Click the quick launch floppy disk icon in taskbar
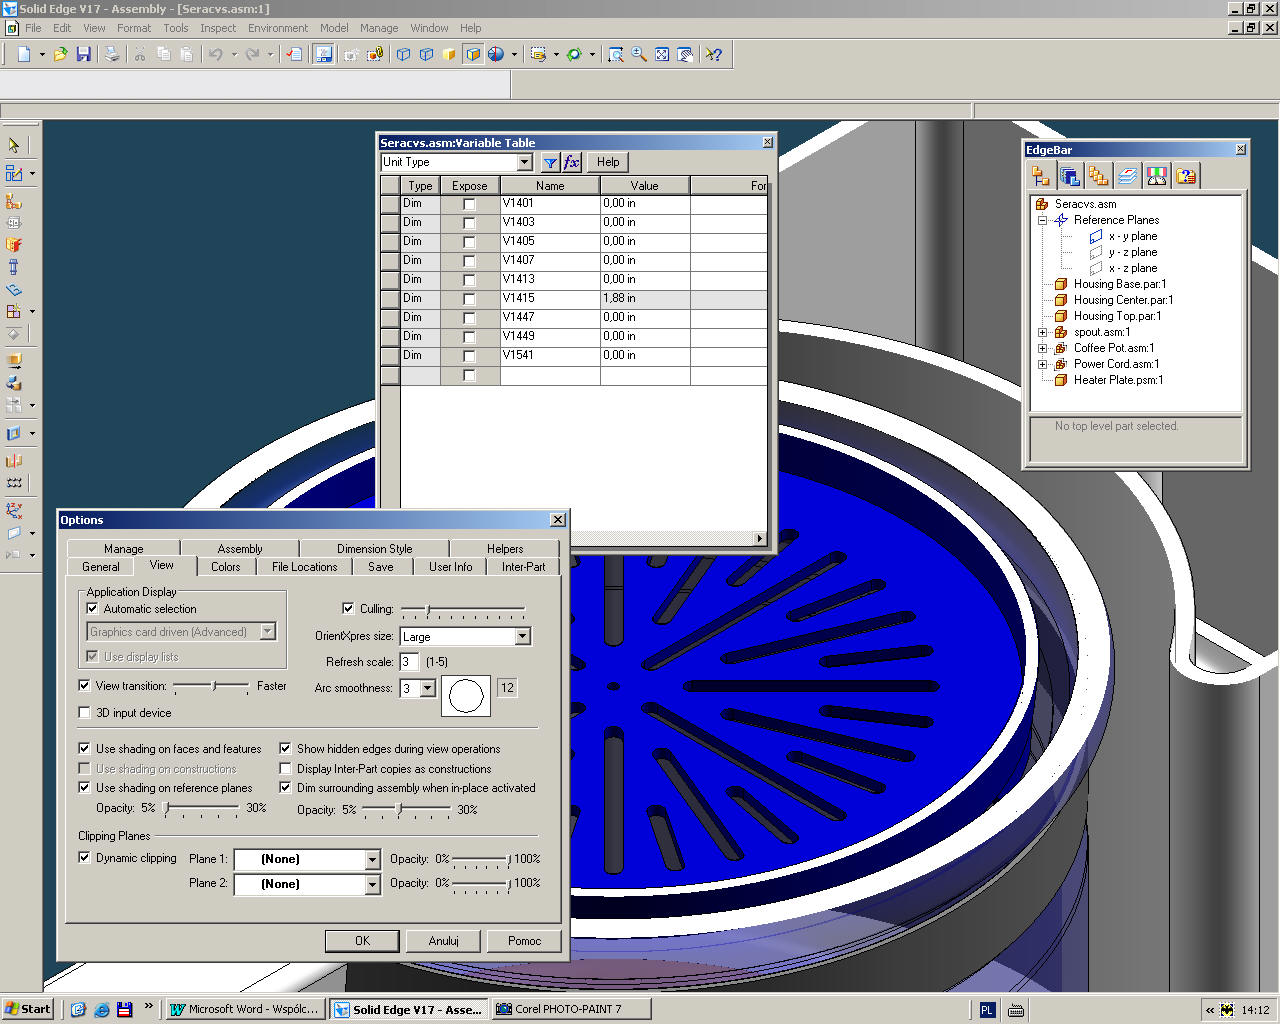Screen dimensions: 1280x1024 [125, 1009]
